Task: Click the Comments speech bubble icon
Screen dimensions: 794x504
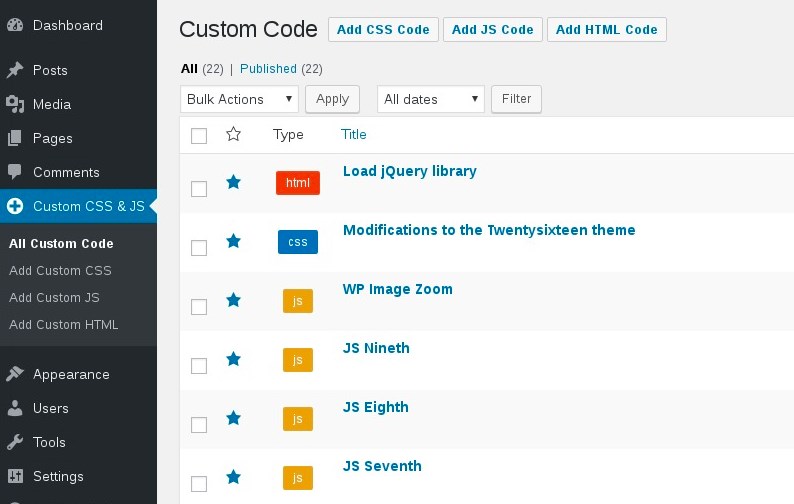Action: coord(15,172)
